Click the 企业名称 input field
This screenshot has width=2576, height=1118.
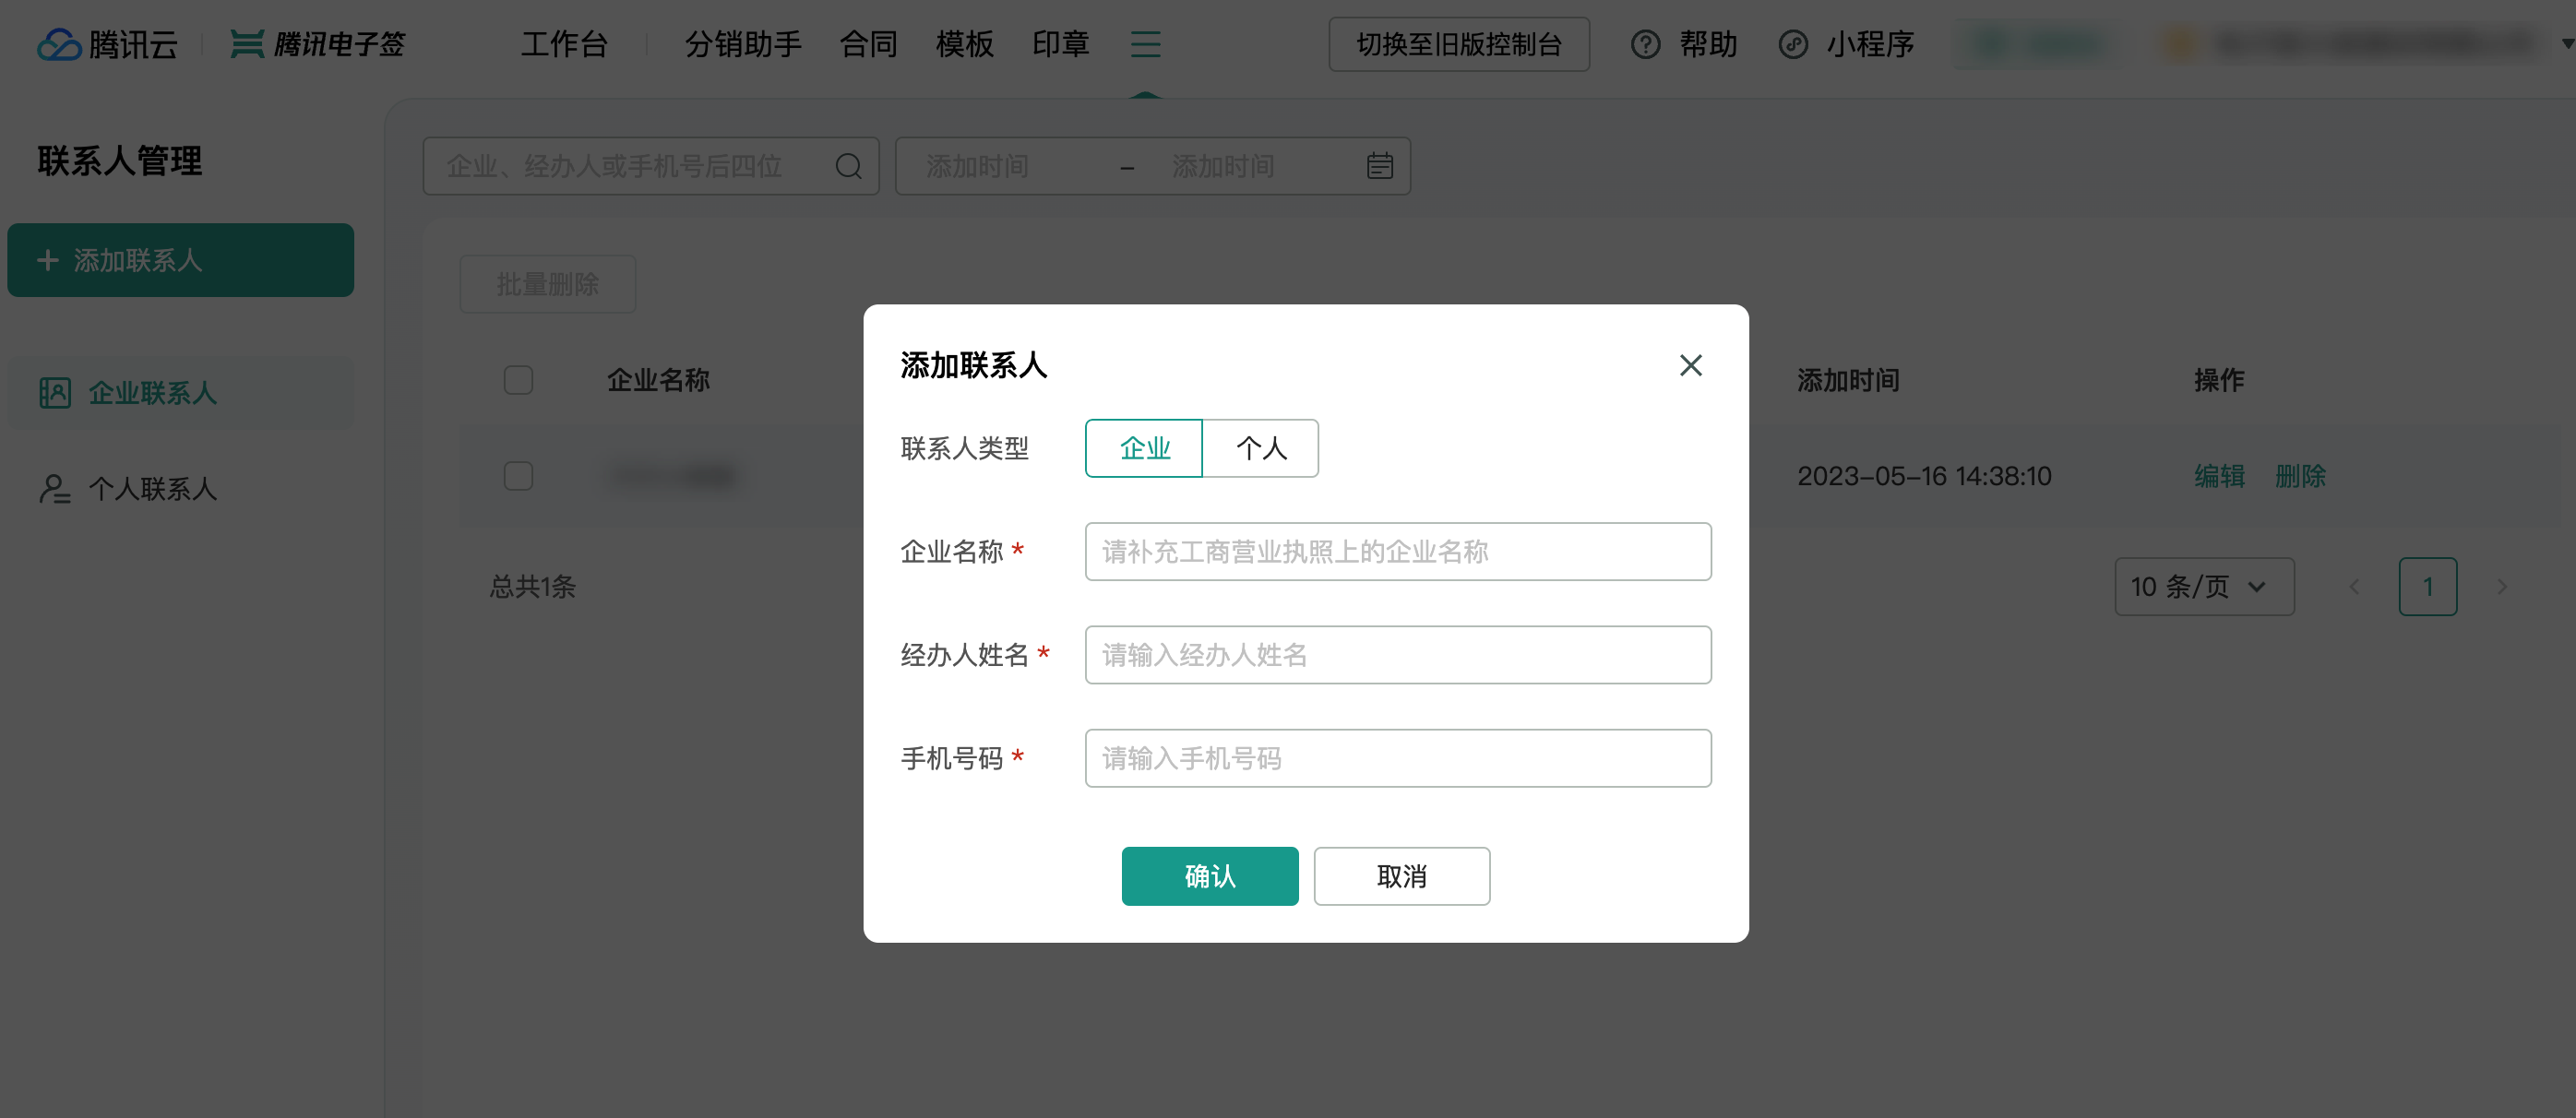(1398, 552)
